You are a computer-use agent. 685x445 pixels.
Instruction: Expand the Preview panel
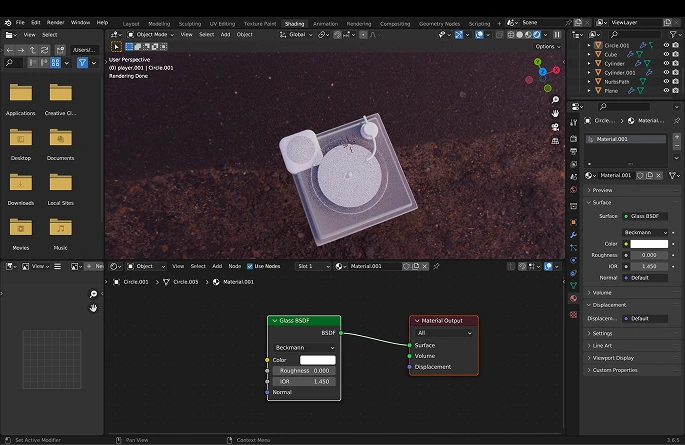pos(602,190)
